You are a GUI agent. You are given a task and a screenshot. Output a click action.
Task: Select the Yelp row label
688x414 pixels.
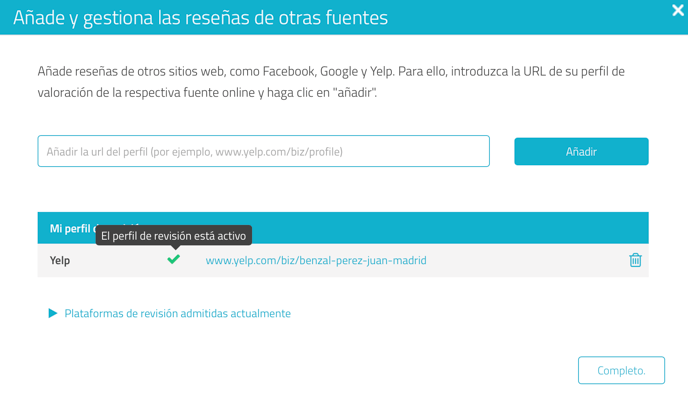pyautogui.click(x=60, y=261)
